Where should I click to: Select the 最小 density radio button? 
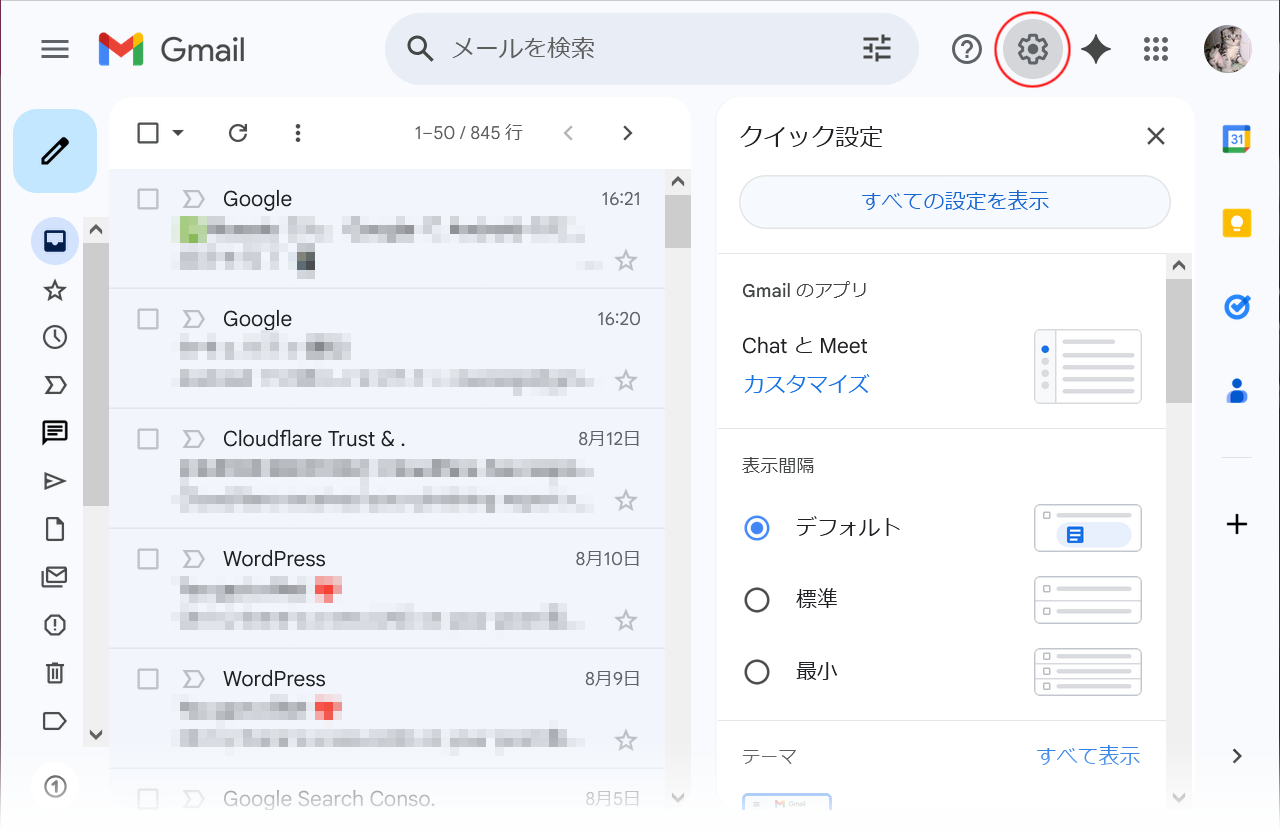pos(757,671)
